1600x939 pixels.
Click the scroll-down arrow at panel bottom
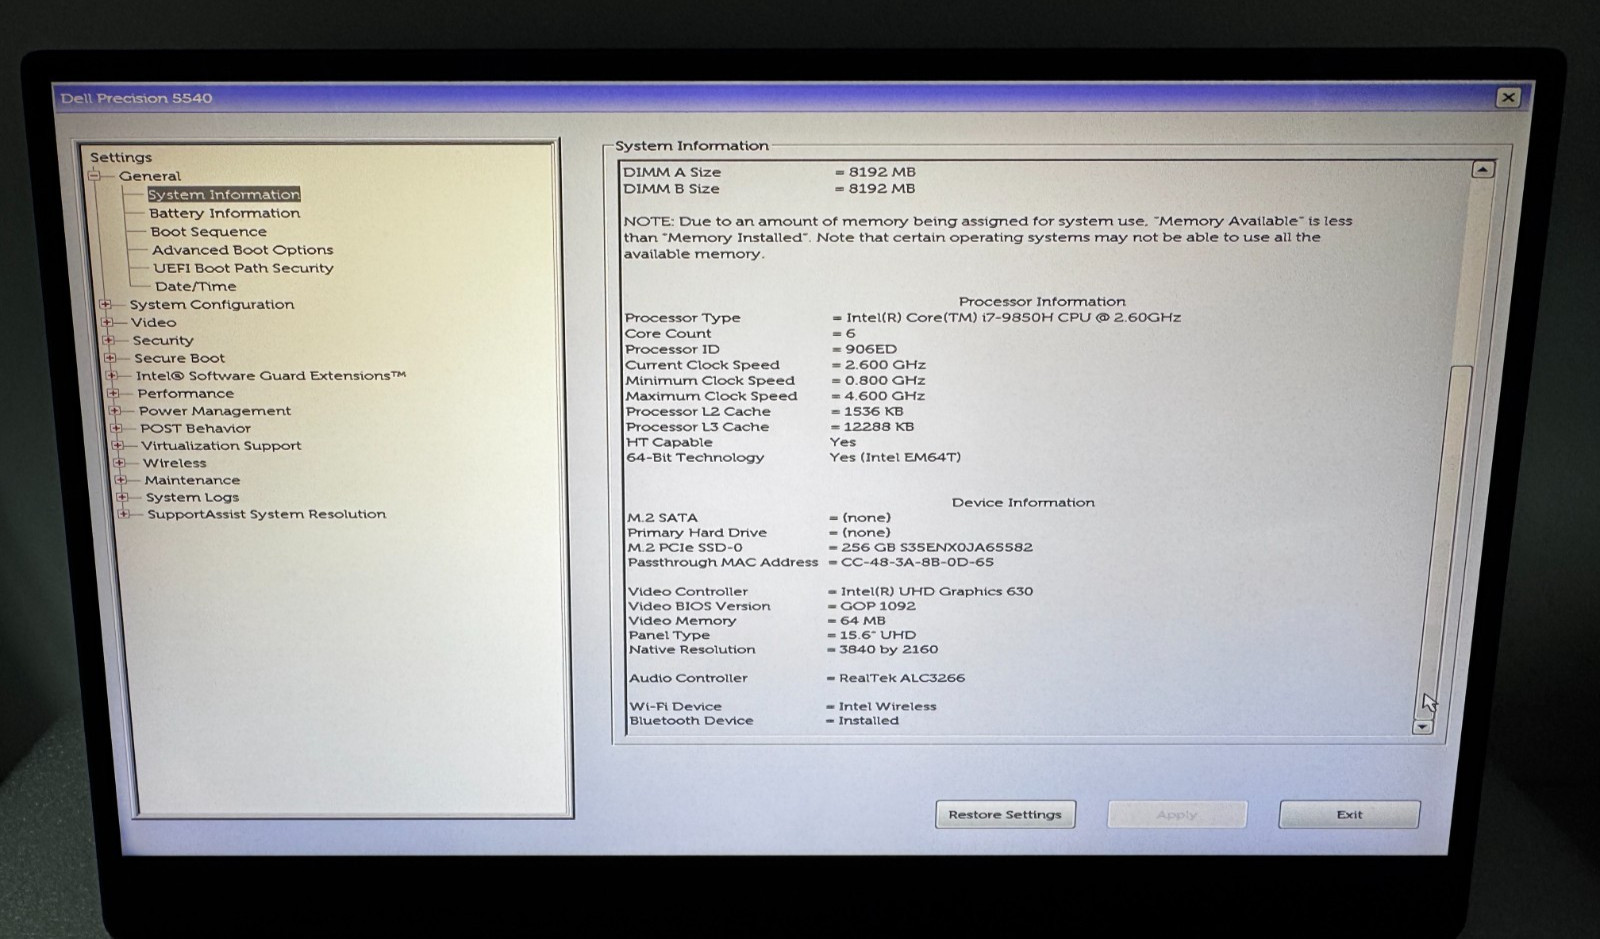(1422, 727)
